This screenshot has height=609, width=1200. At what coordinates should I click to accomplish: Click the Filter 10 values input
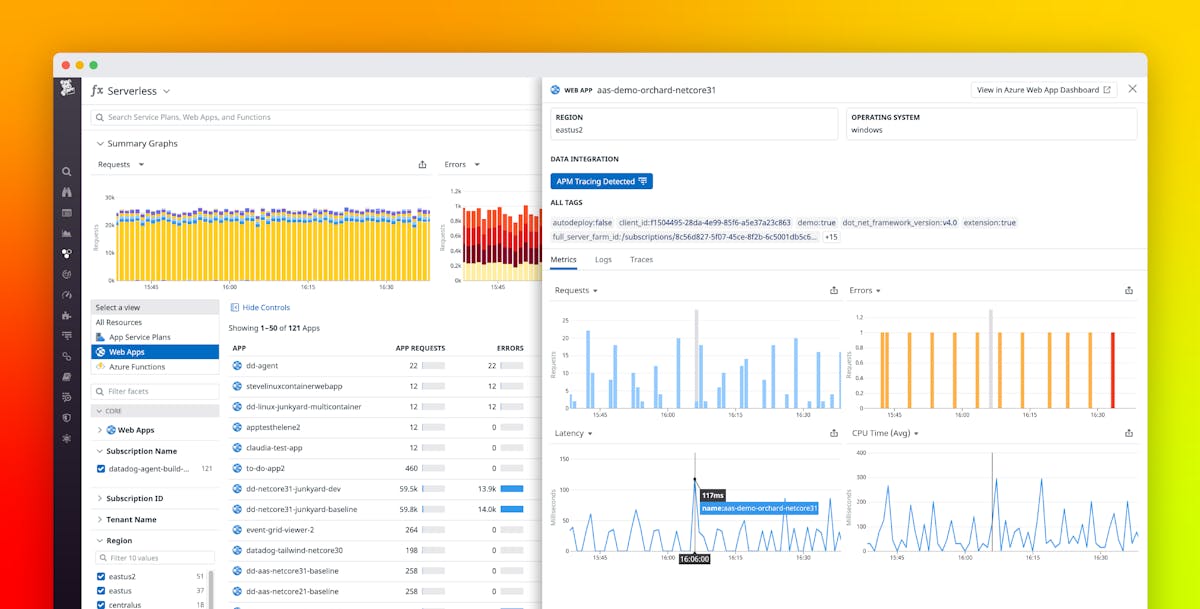click(154, 558)
